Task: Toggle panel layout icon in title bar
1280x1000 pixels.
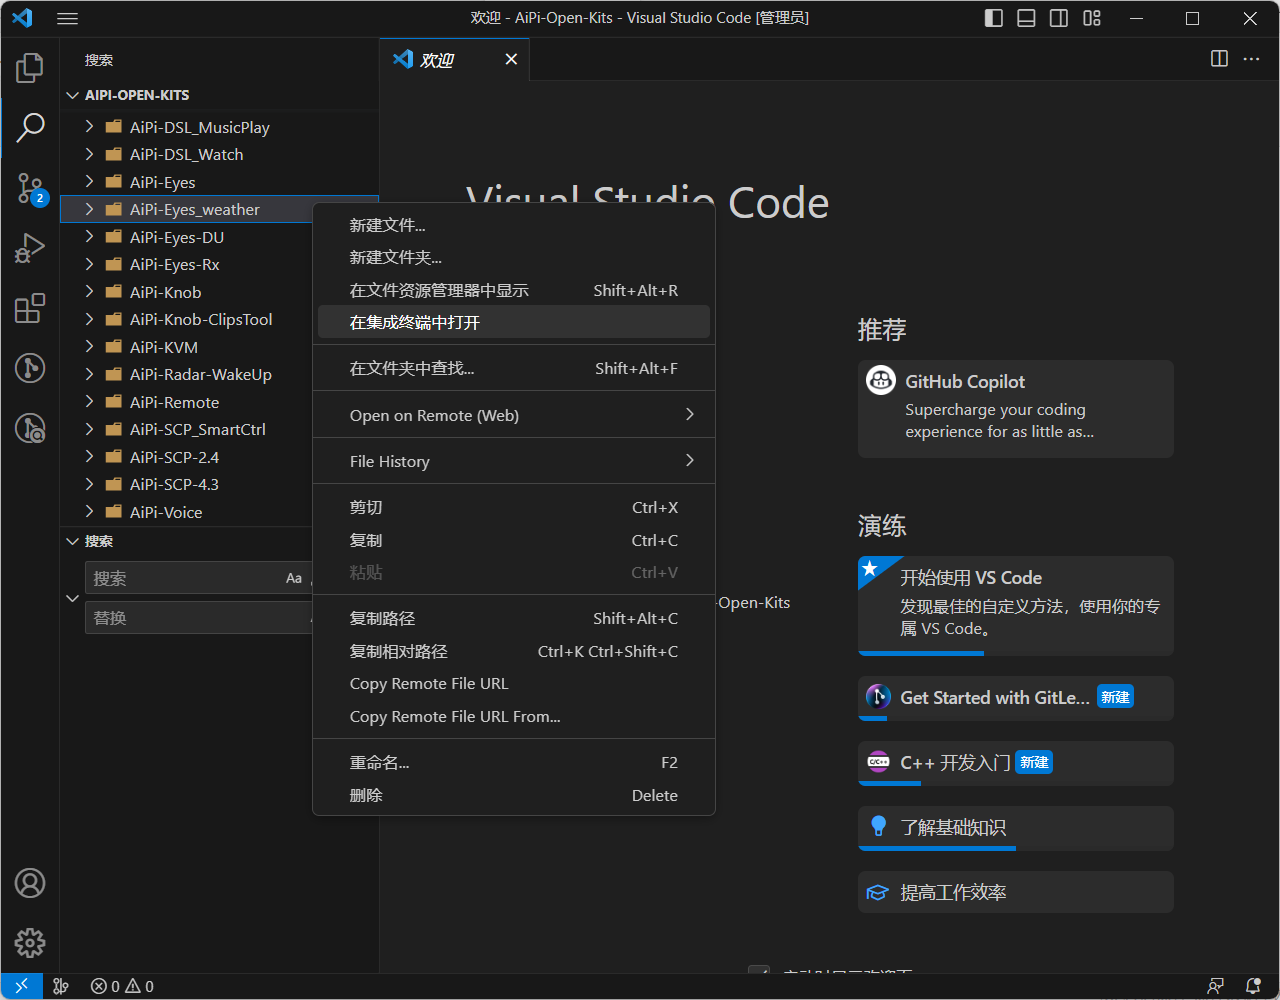Action: (x=1026, y=18)
